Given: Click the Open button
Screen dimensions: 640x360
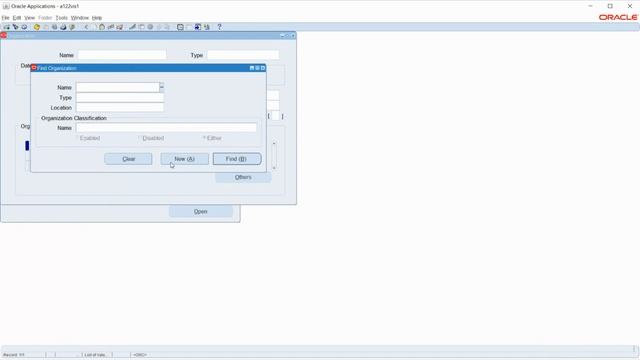Looking at the screenshot, I should pyautogui.click(x=200, y=211).
